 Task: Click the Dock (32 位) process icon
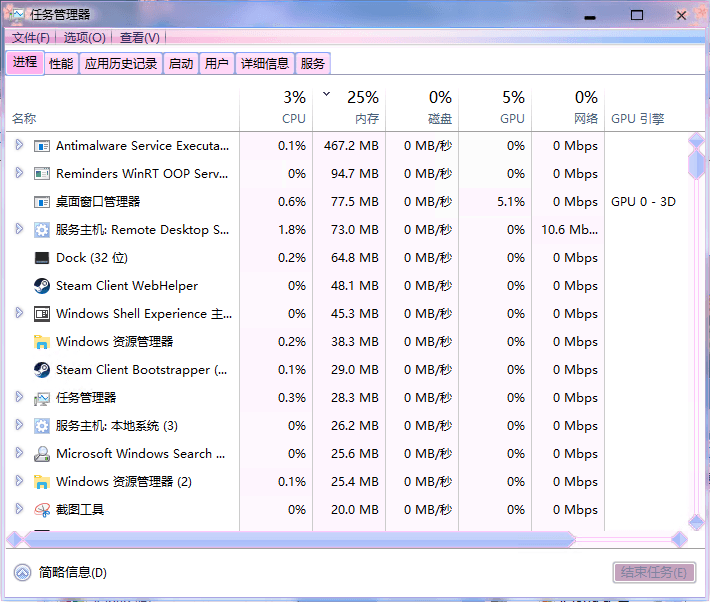[x=42, y=258]
